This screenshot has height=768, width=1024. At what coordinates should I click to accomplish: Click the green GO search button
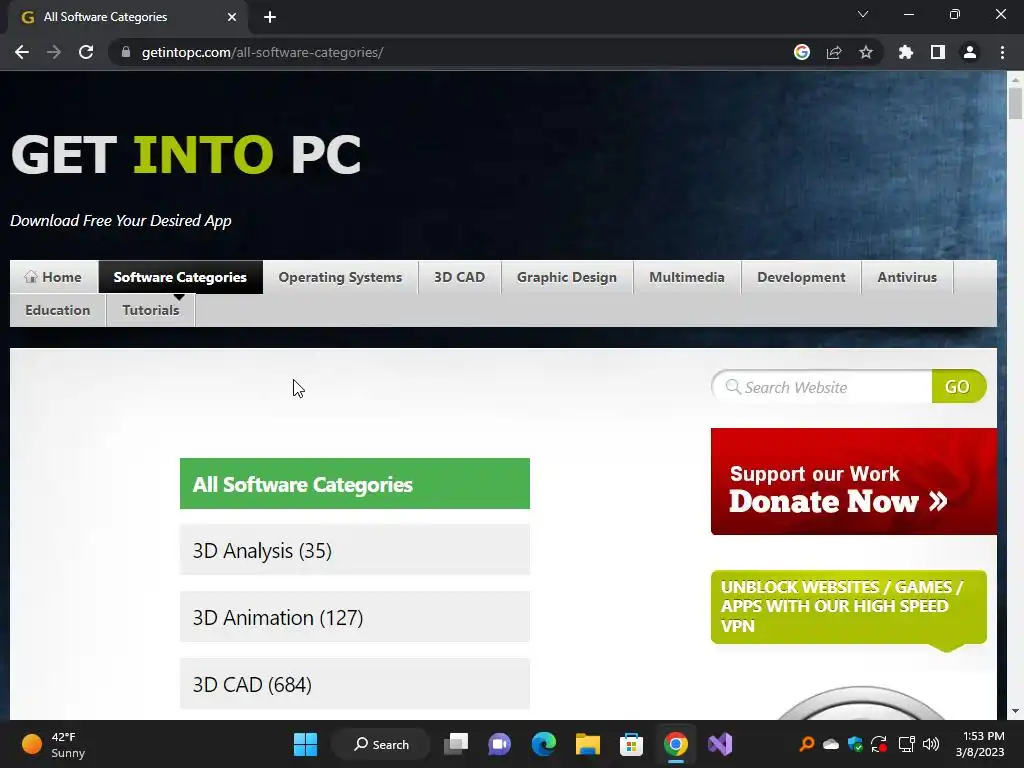coord(958,387)
